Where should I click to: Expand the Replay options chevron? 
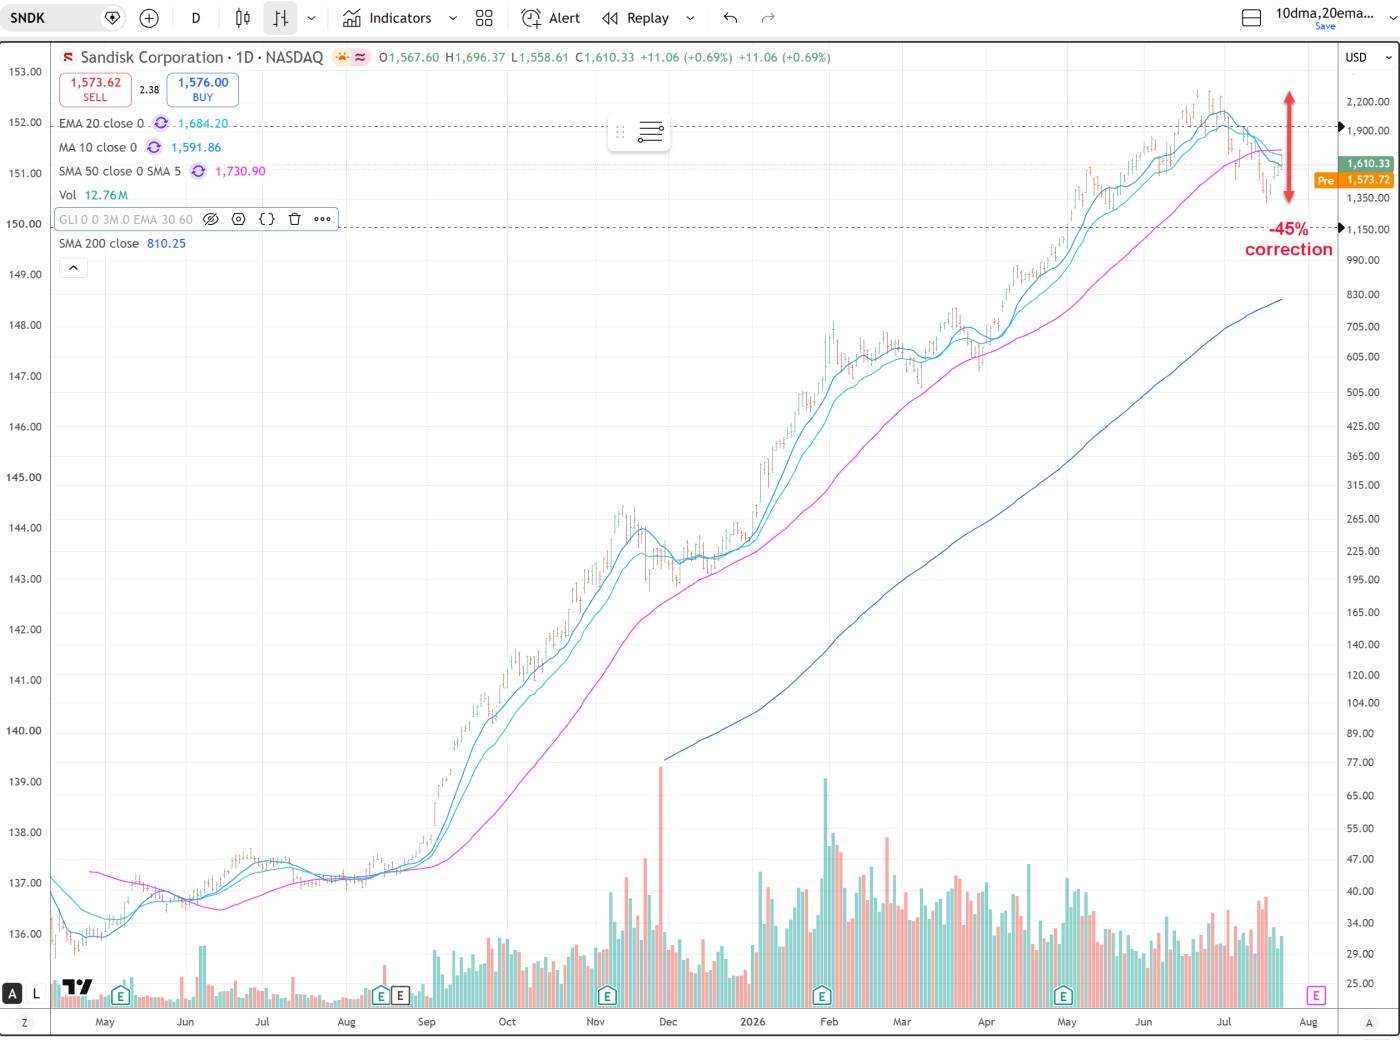click(x=690, y=18)
